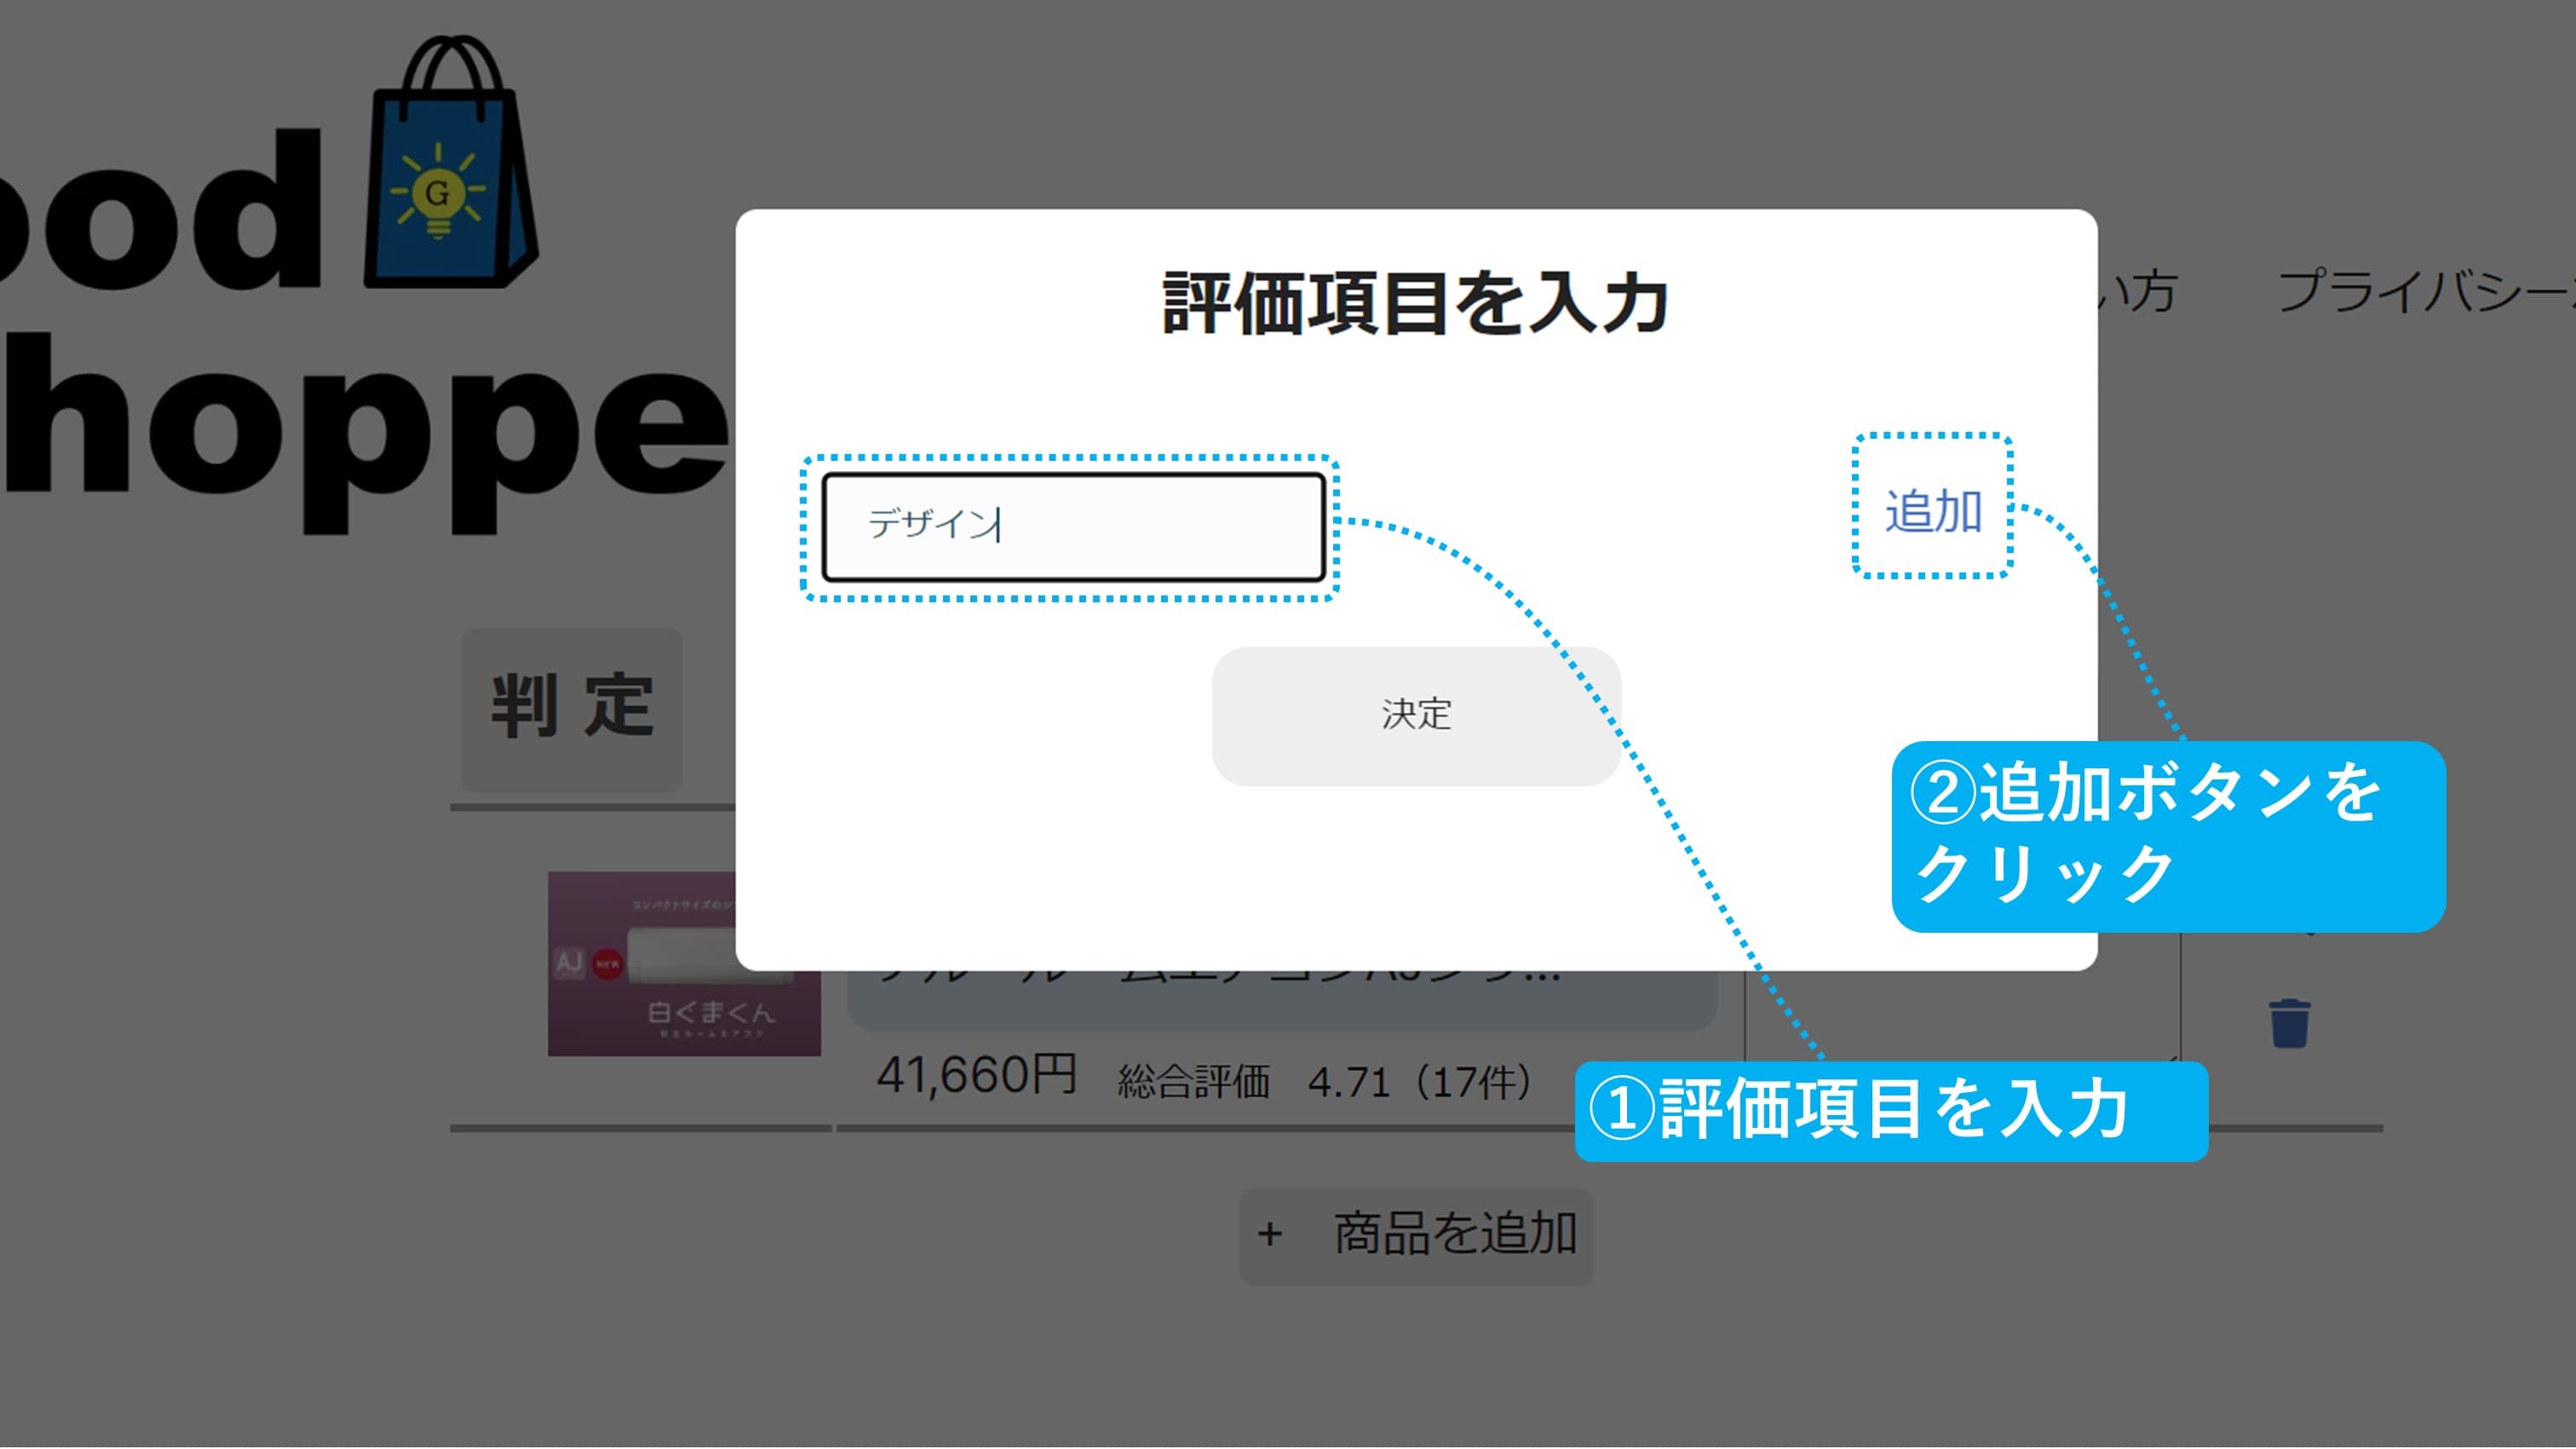
Task: Open the プライバシー menu link in header
Action: (x=2425, y=292)
